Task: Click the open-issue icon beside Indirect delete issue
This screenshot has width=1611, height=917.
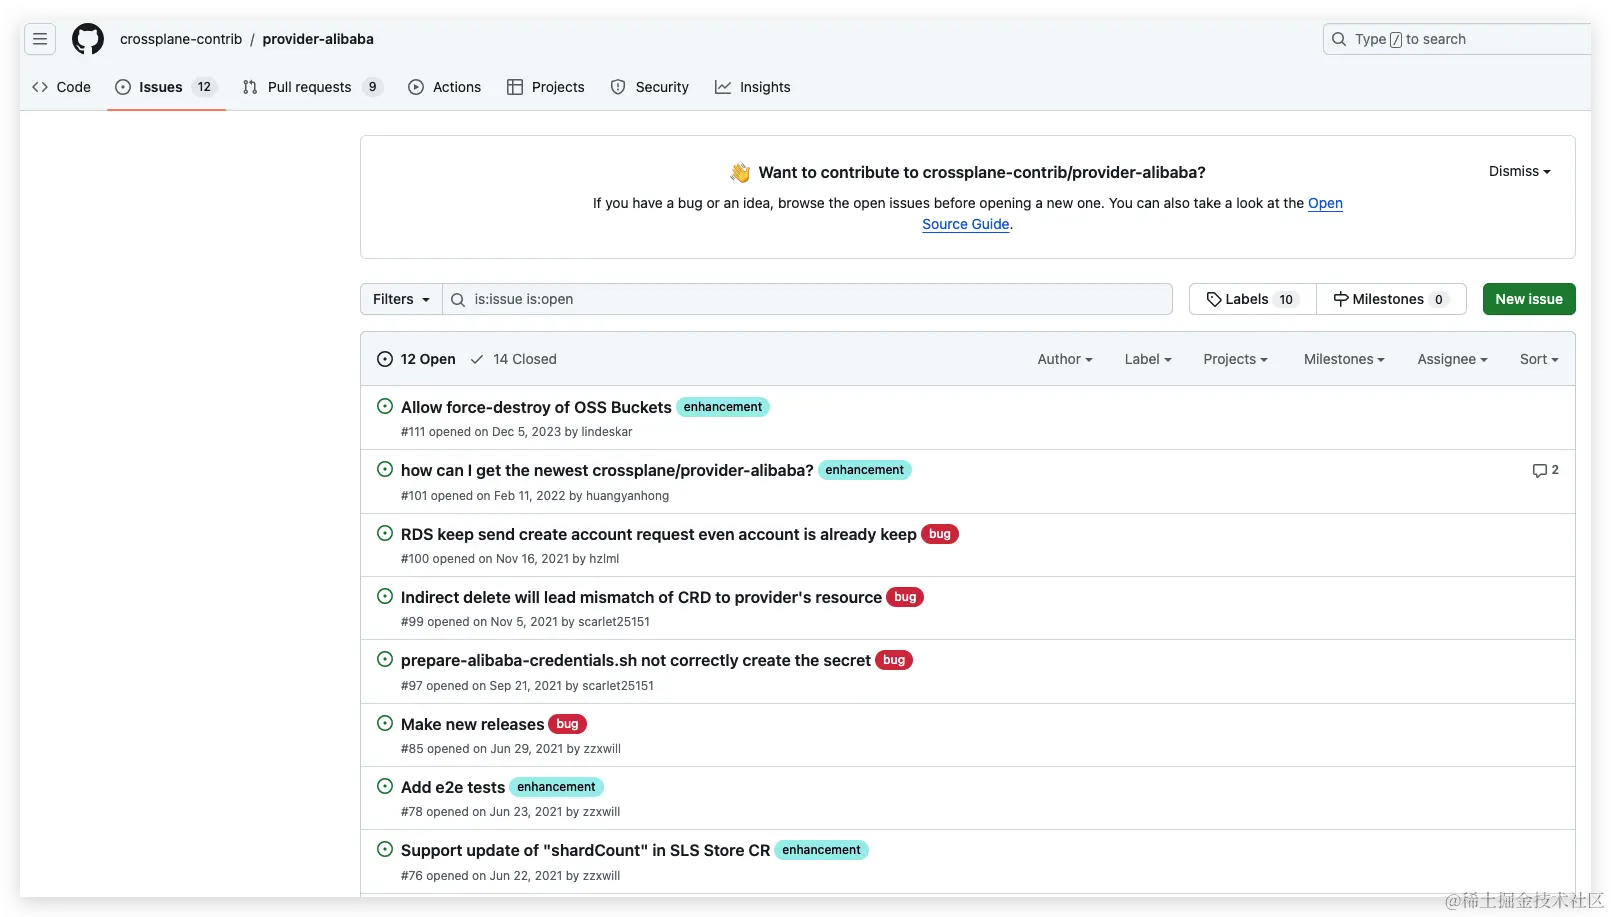Action: (385, 596)
